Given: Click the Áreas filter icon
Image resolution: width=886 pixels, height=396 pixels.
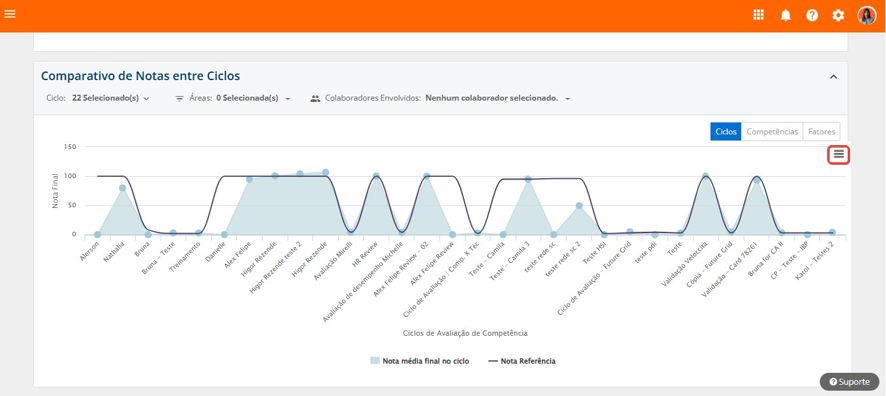Looking at the screenshot, I should click(x=180, y=98).
